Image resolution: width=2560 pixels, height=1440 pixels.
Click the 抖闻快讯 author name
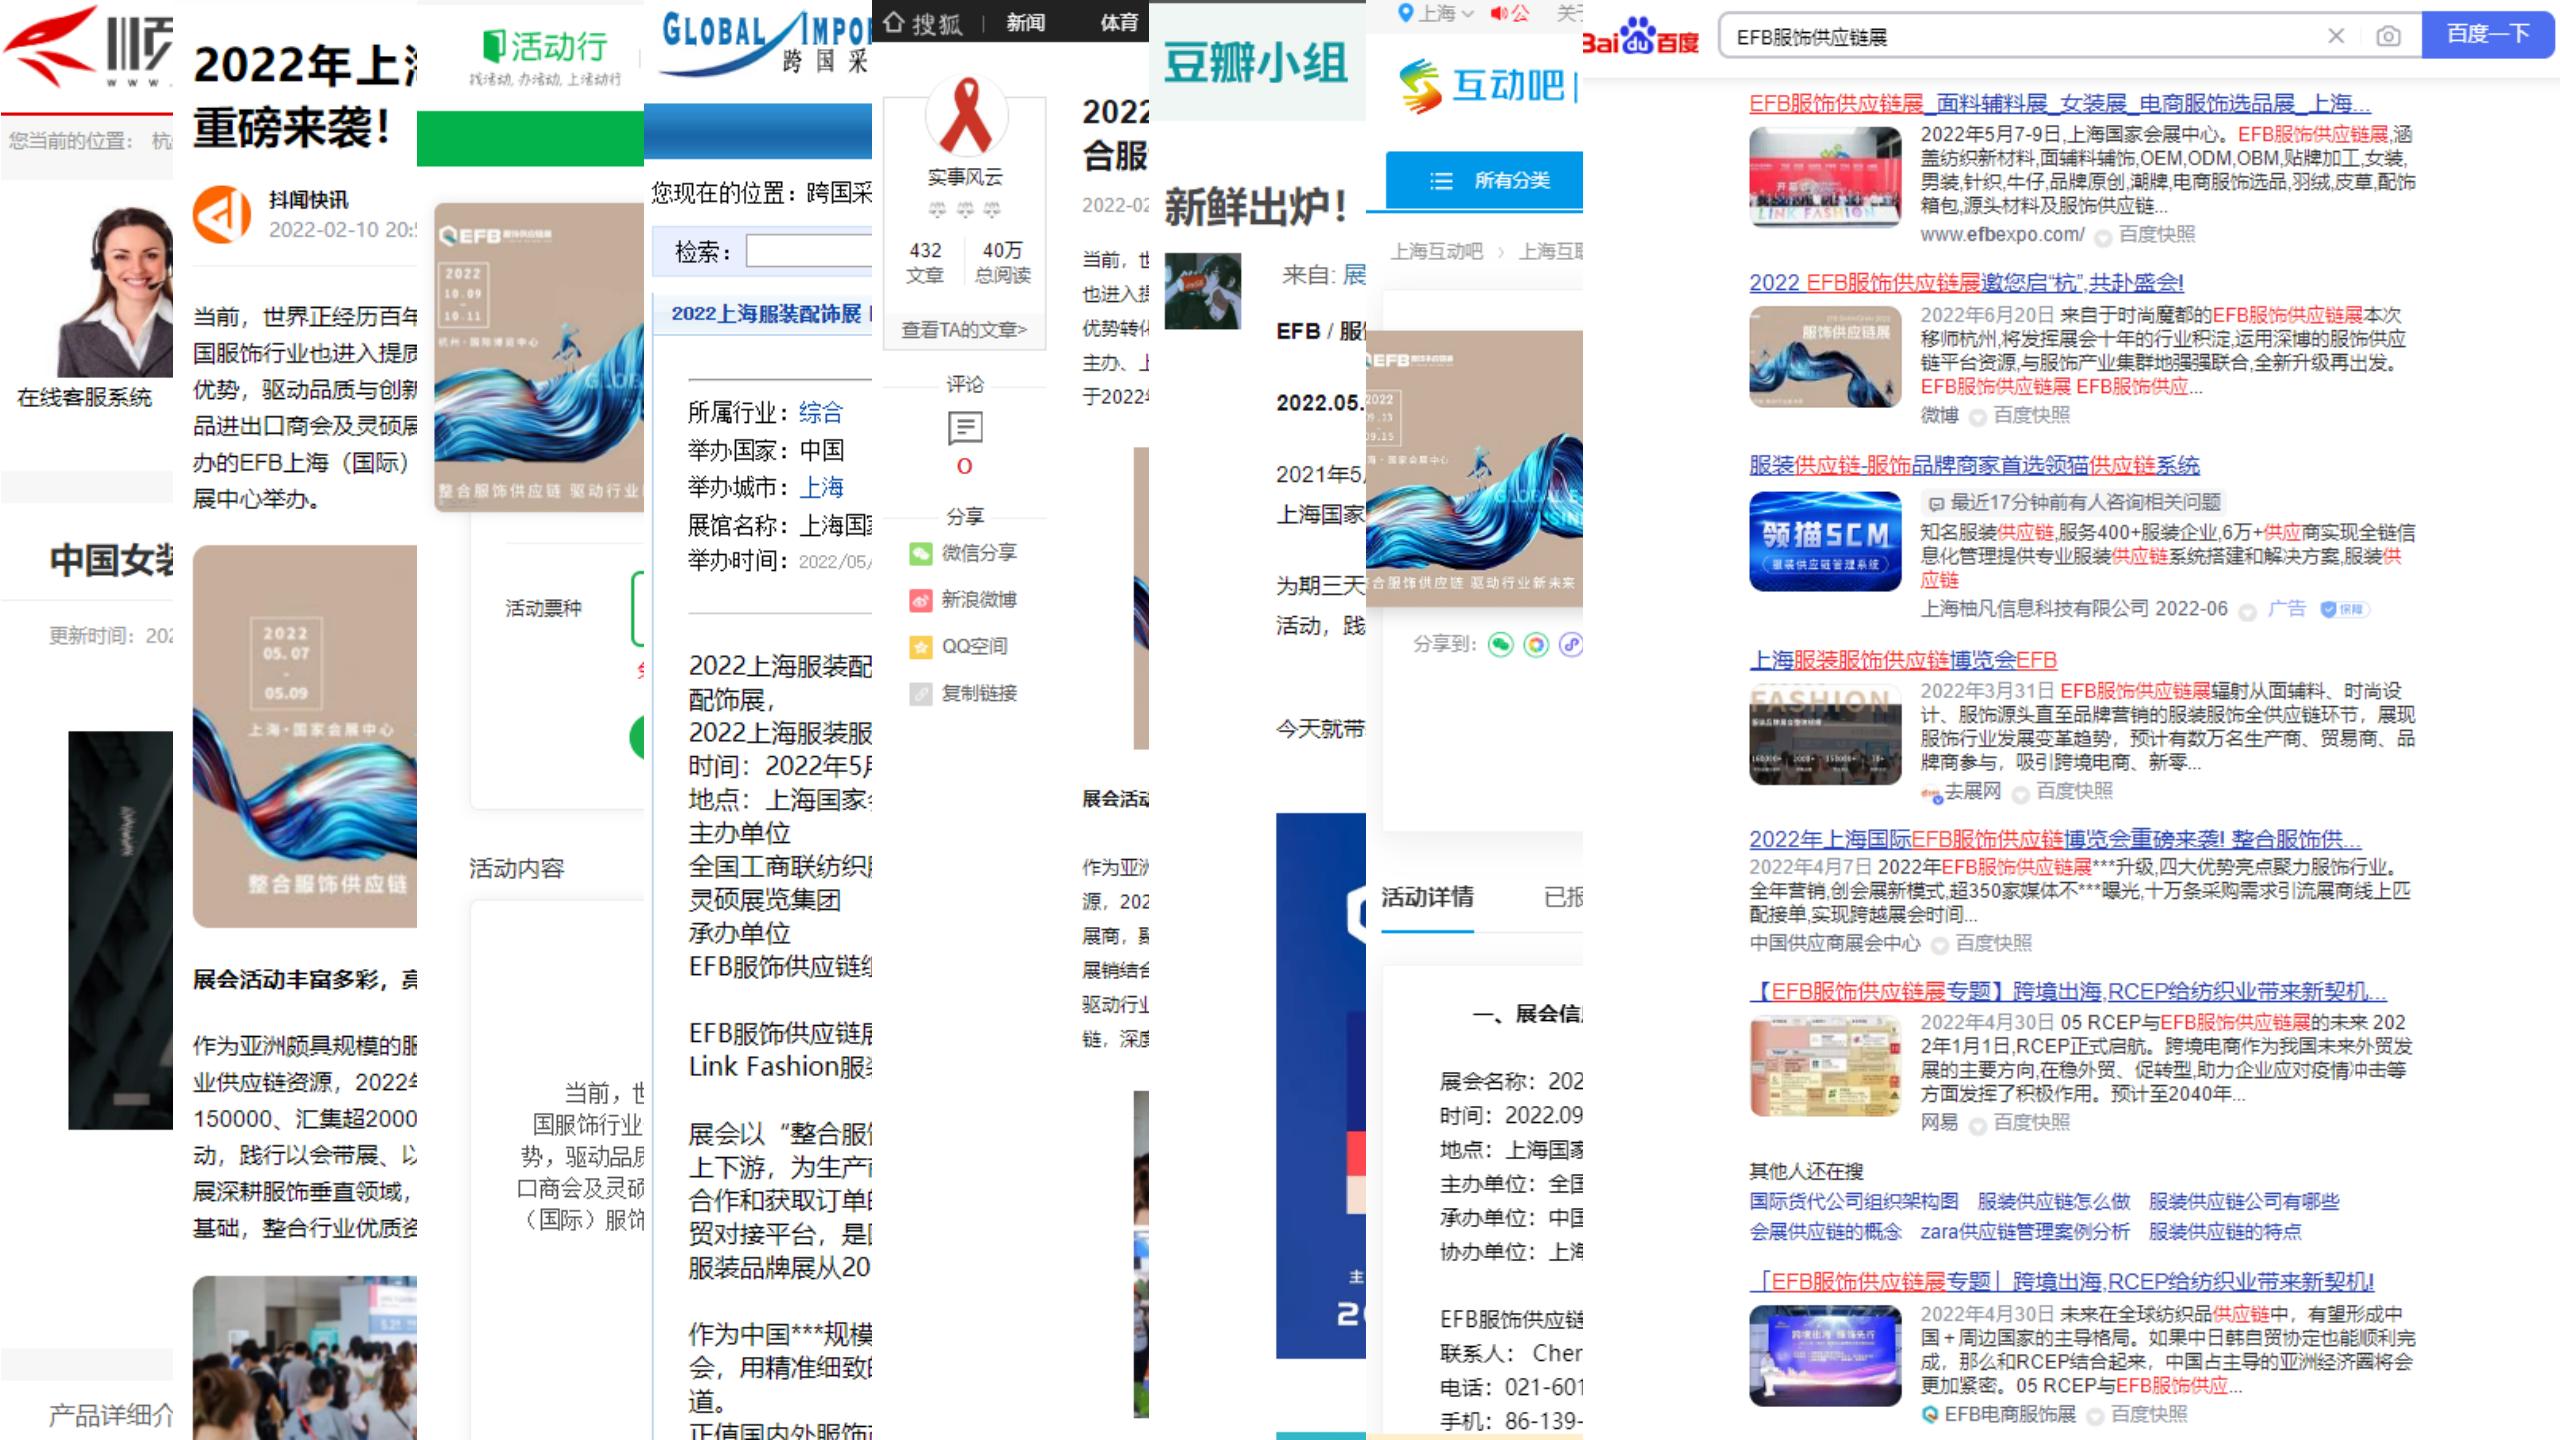[x=308, y=200]
